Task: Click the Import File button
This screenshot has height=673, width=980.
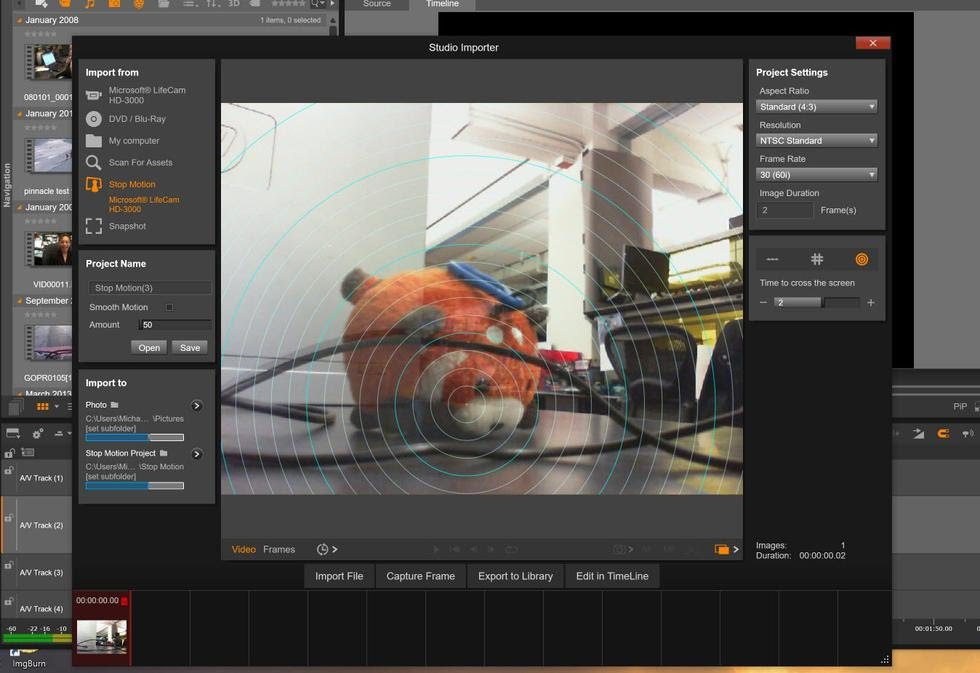Action: point(339,576)
